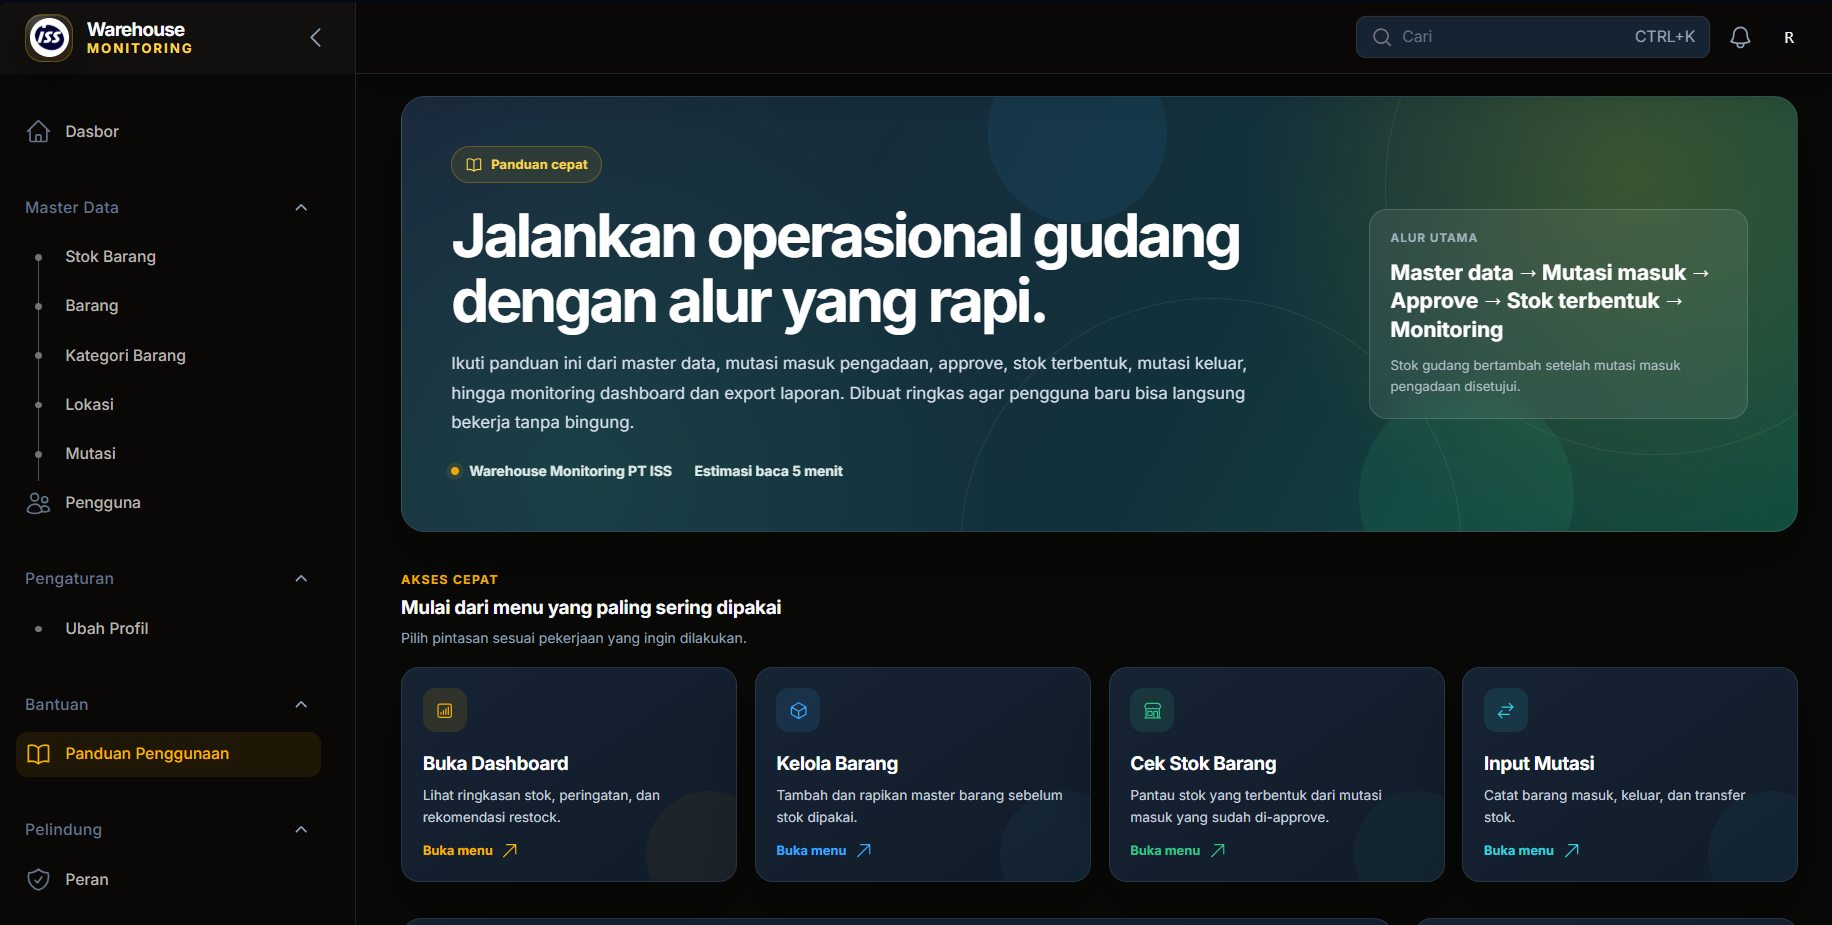Click the Input Mutasi transfer arrows icon
The height and width of the screenshot is (925, 1832).
tap(1506, 710)
